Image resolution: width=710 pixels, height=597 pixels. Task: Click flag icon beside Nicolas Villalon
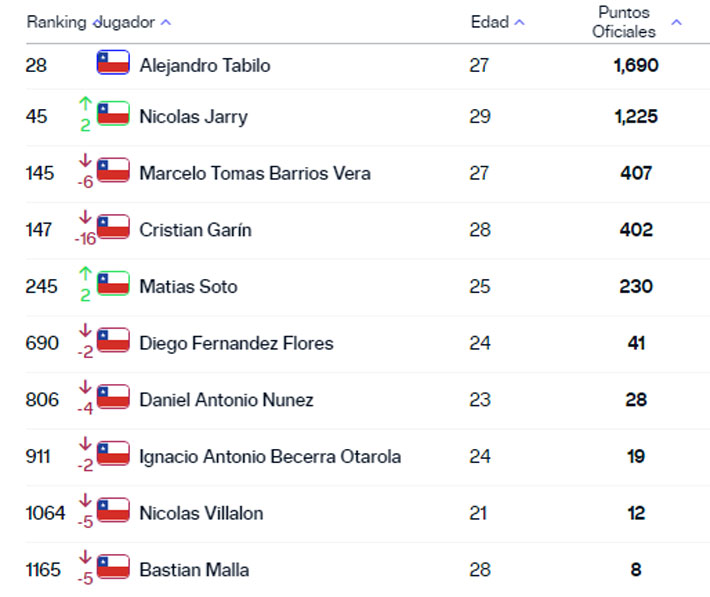pyautogui.click(x=113, y=511)
